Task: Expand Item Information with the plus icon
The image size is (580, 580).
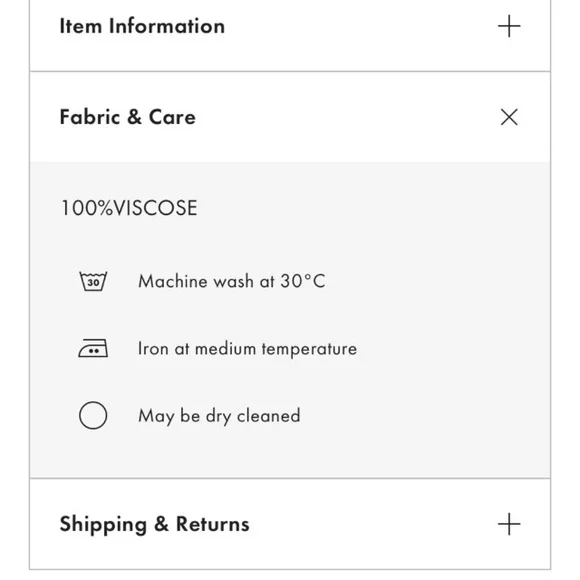Action: [509, 26]
